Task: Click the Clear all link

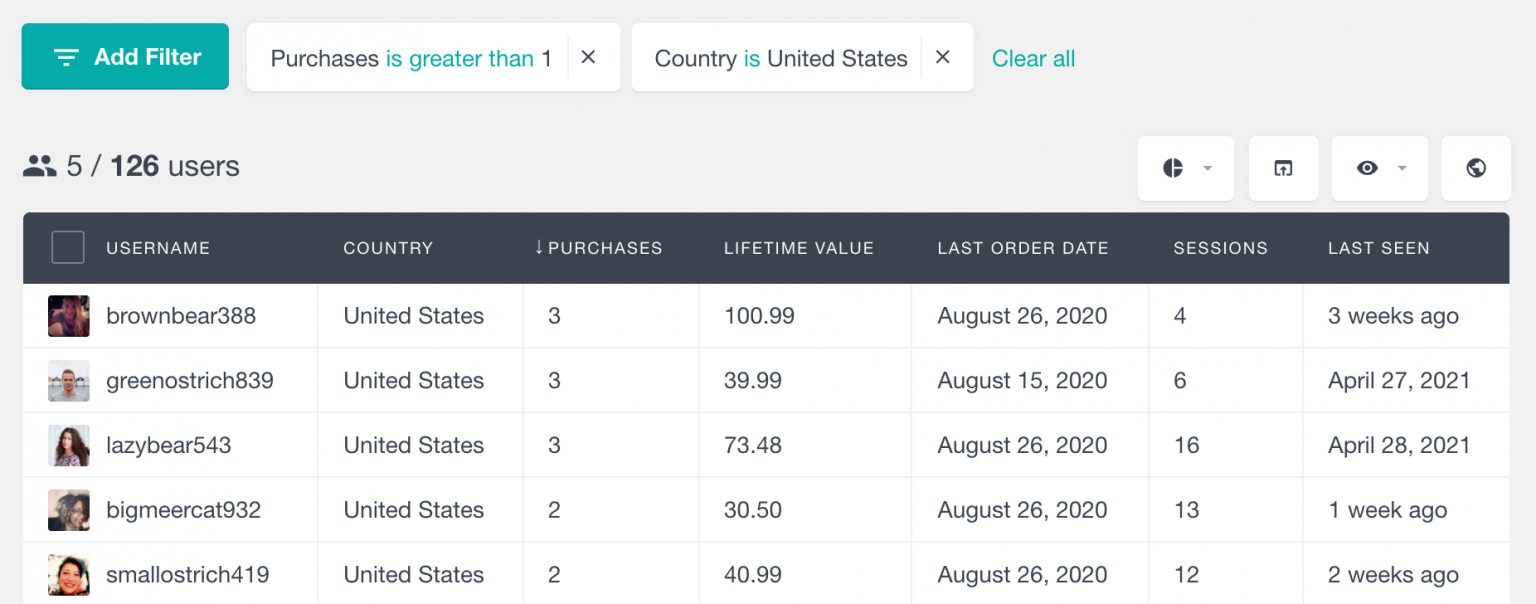Action: click(1033, 58)
